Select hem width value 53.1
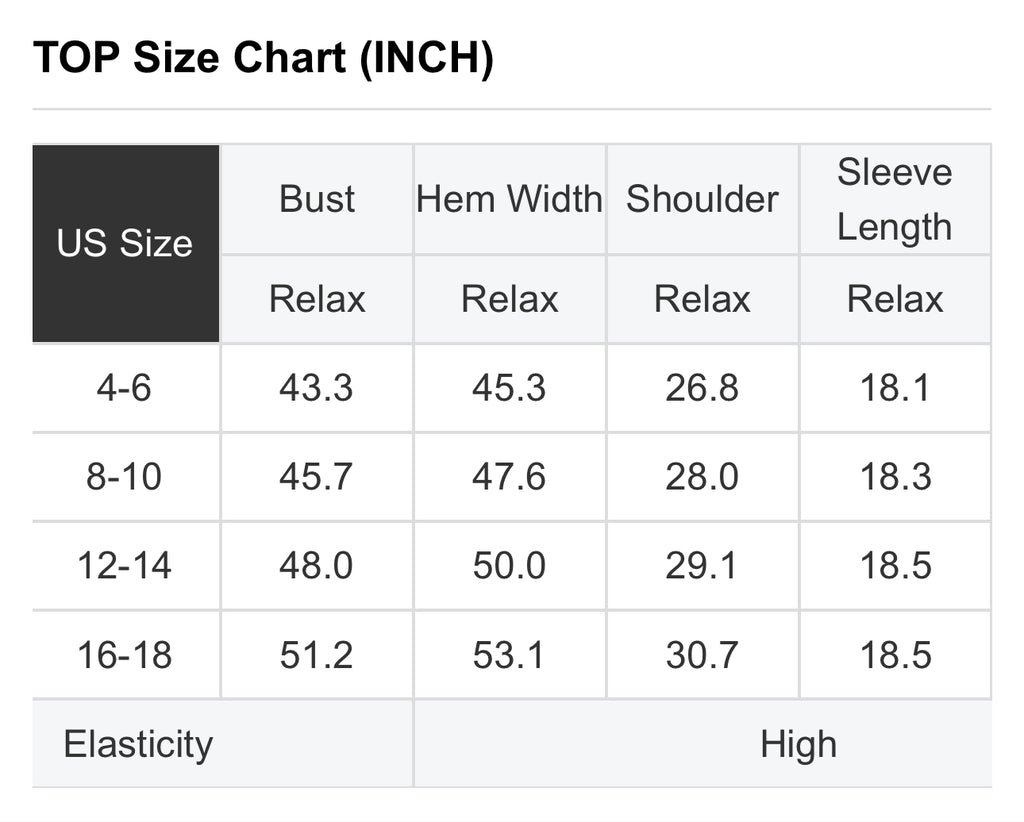Screen dimensions: 1024x822 click(509, 655)
